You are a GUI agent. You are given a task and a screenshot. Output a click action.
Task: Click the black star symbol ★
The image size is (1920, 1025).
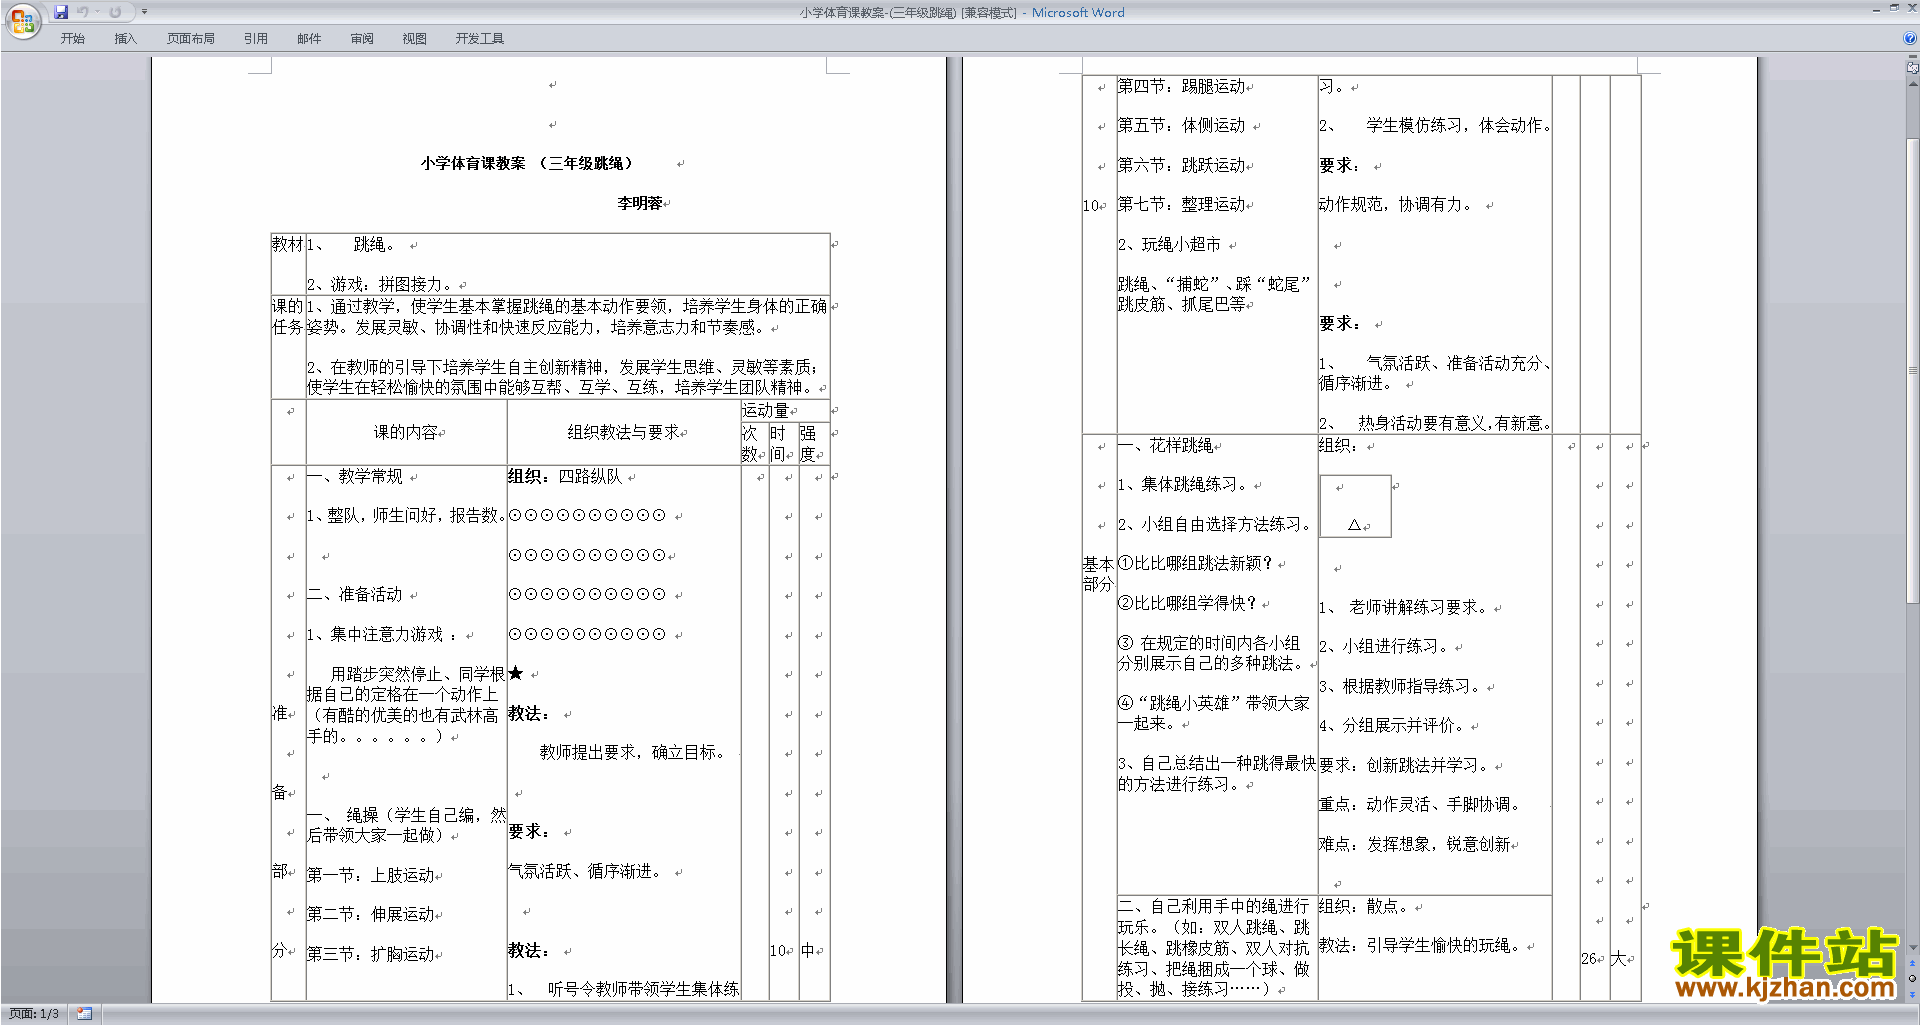click(x=516, y=673)
